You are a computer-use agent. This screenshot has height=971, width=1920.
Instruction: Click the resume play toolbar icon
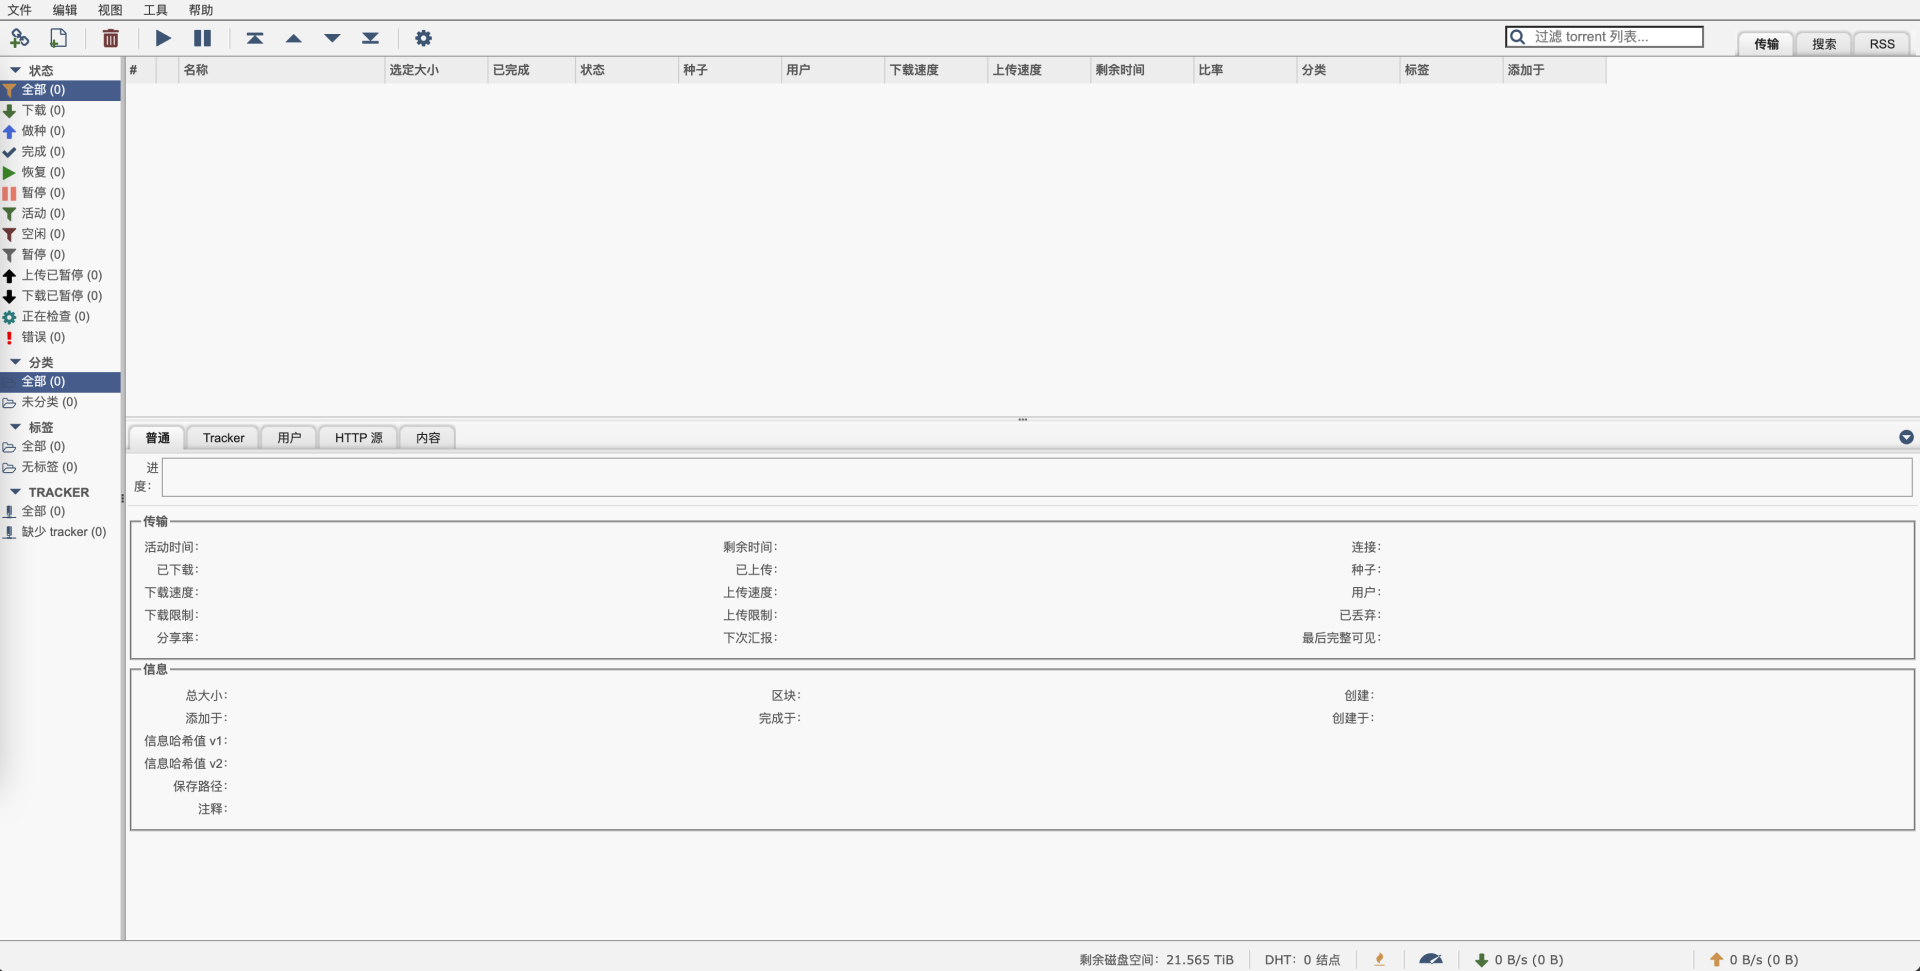(x=163, y=38)
